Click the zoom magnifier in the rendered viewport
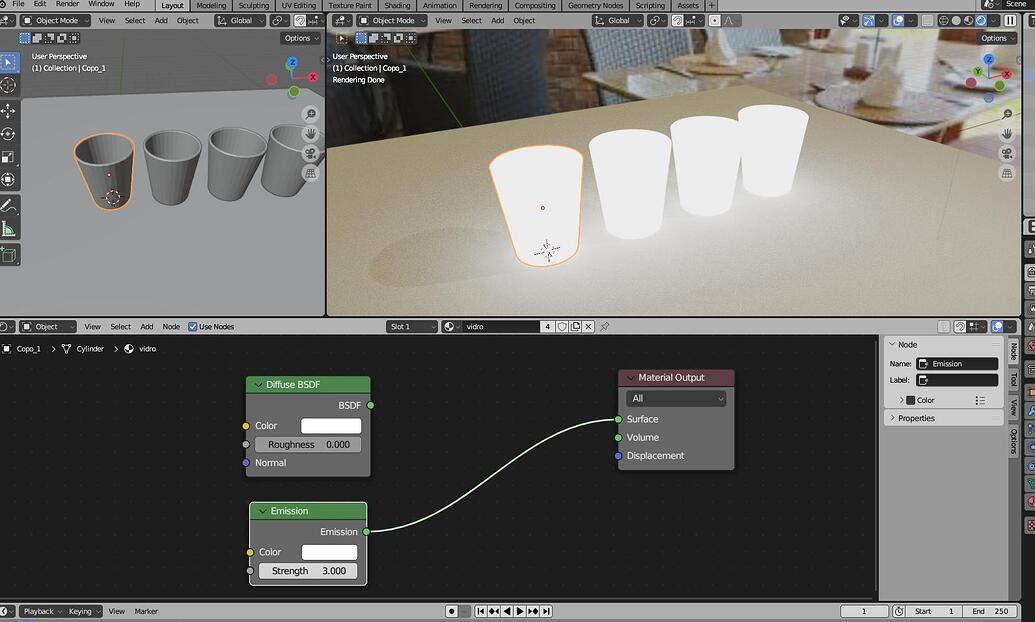Screen dimensions: 1035x622 (x=1007, y=114)
